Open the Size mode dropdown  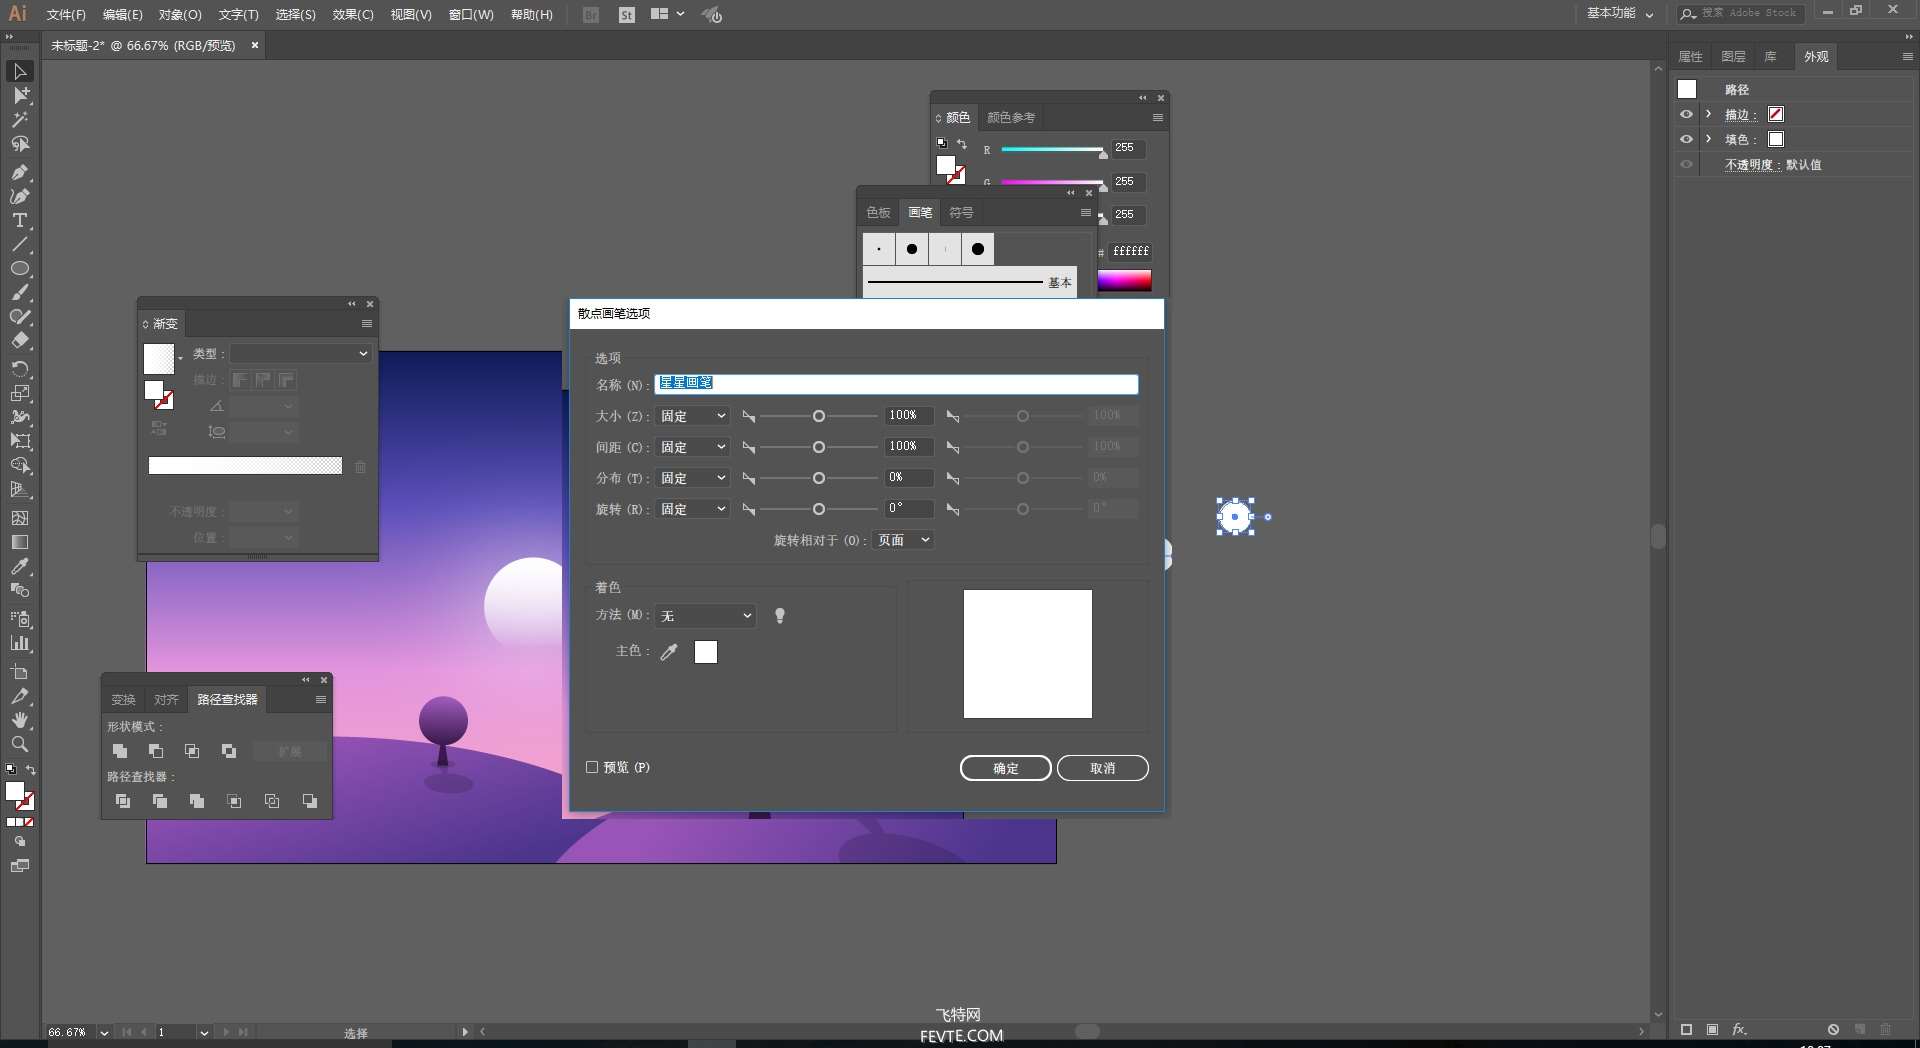pos(693,416)
